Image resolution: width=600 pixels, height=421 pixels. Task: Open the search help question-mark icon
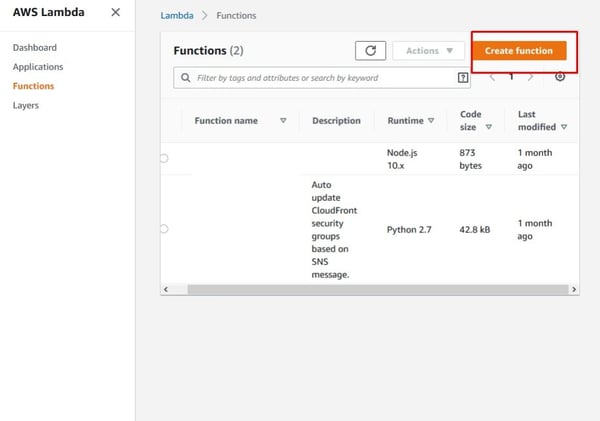[x=463, y=78]
